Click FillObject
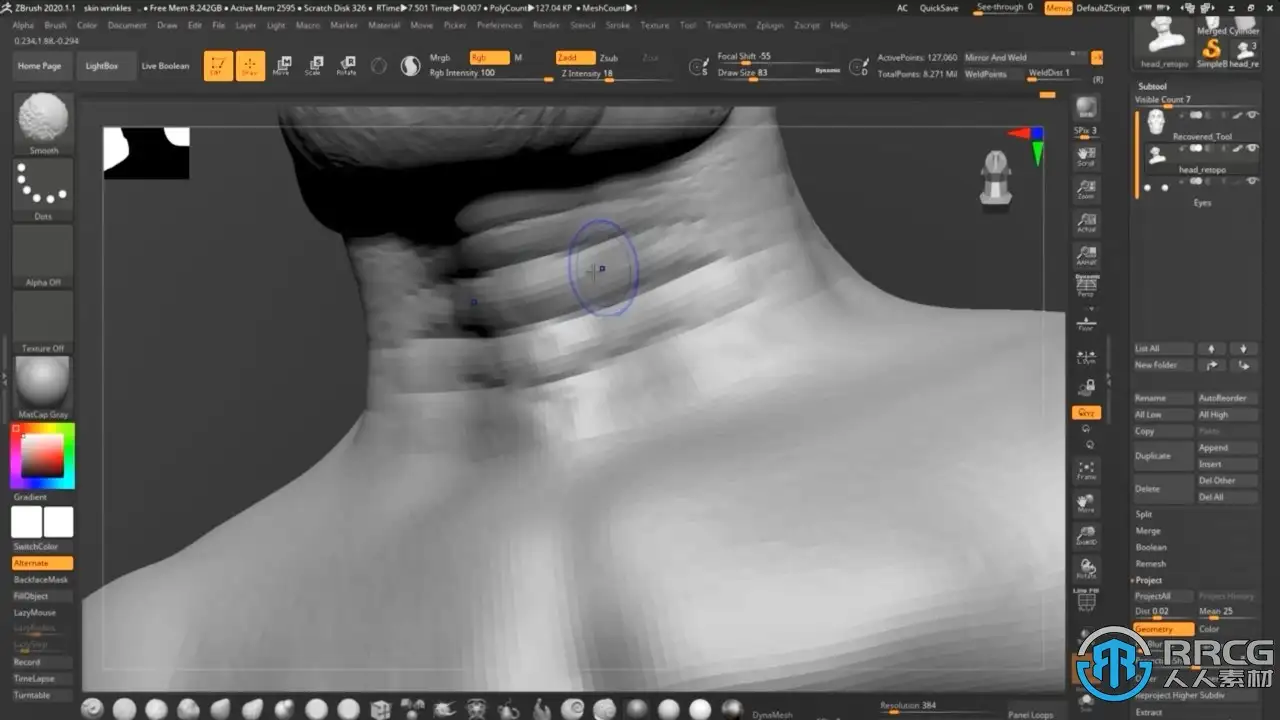The height and width of the screenshot is (720, 1280). point(43,596)
